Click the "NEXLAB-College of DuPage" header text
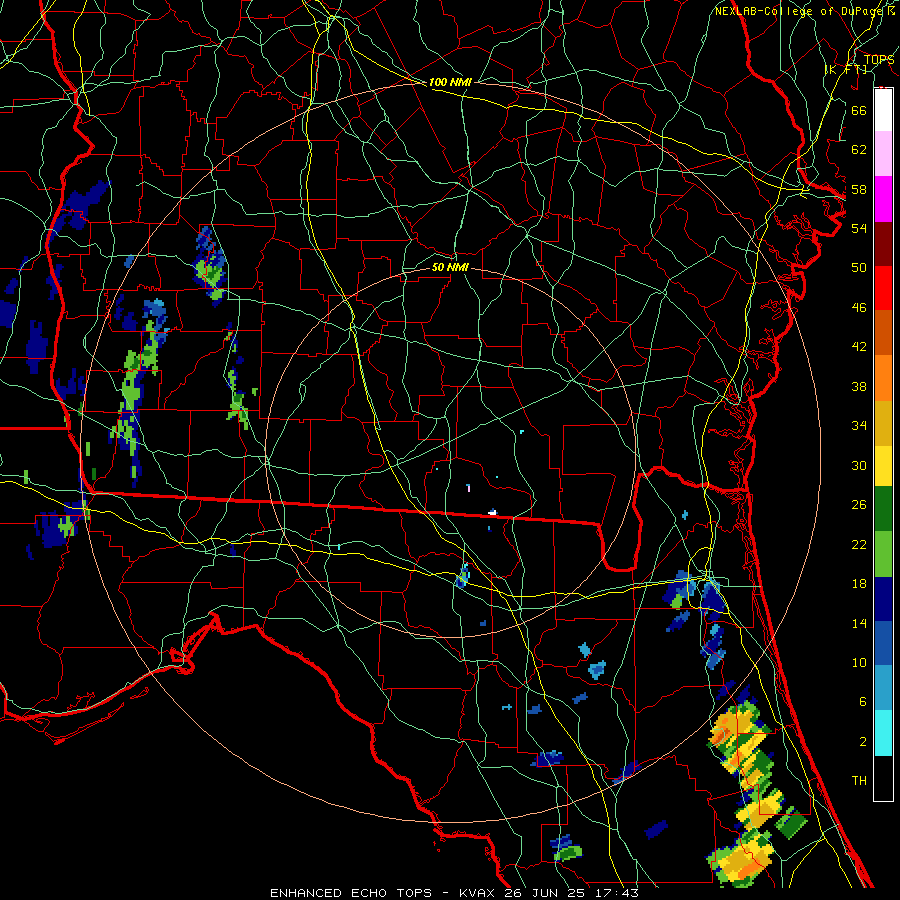The width and height of the screenshot is (900, 900). pyautogui.click(x=800, y=11)
